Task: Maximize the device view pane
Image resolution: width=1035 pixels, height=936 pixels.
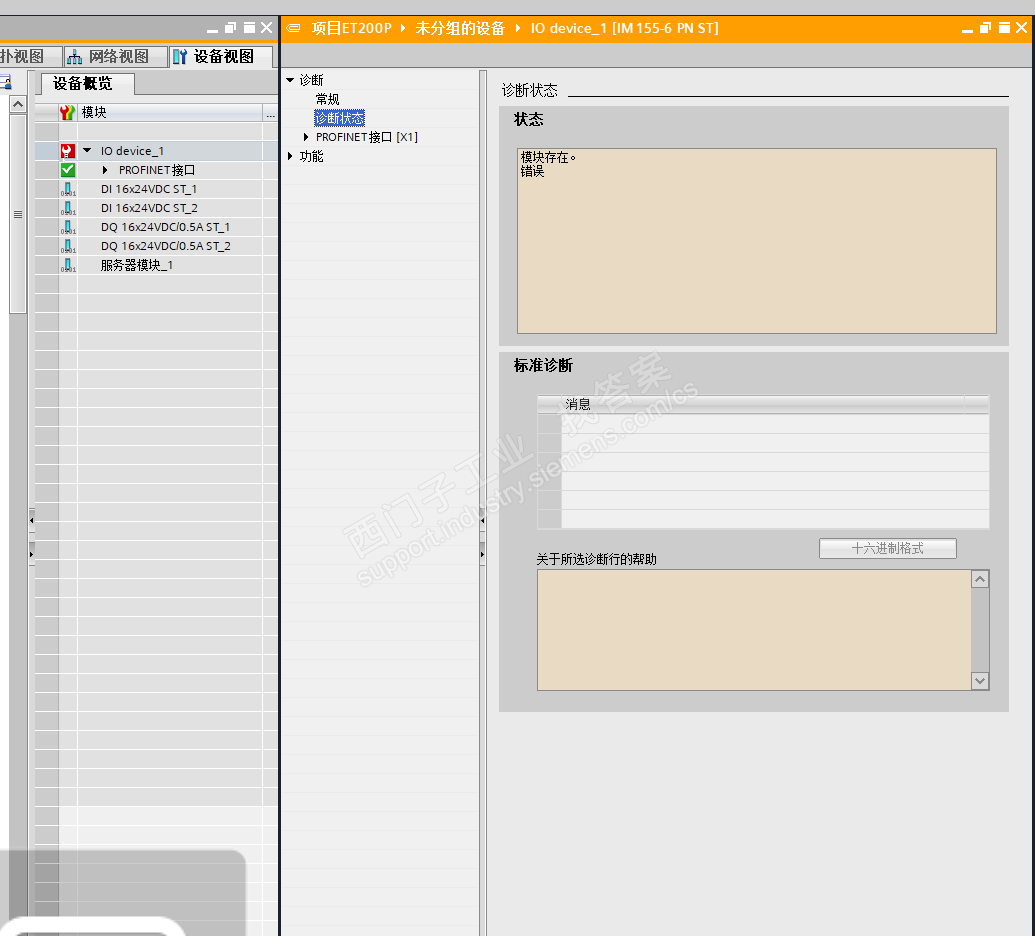Action: click(x=249, y=28)
